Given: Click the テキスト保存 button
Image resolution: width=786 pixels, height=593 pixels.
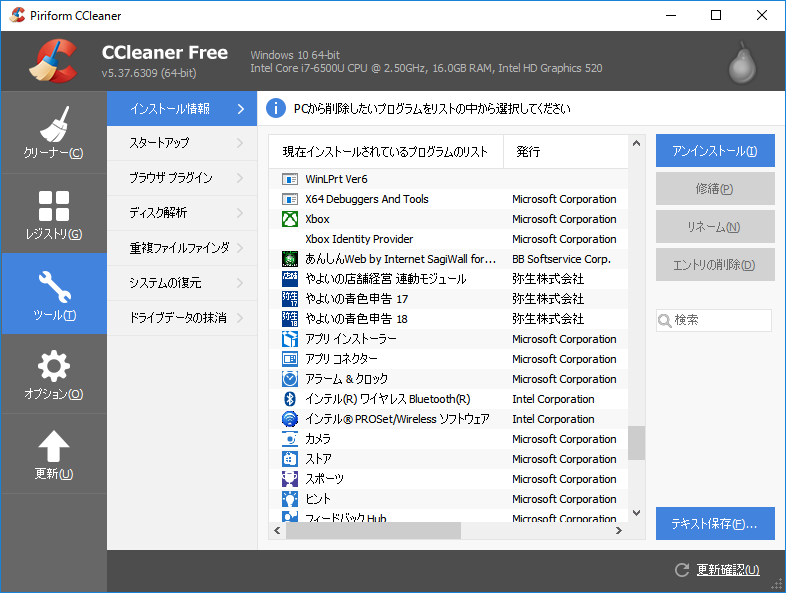Looking at the screenshot, I should point(715,523).
